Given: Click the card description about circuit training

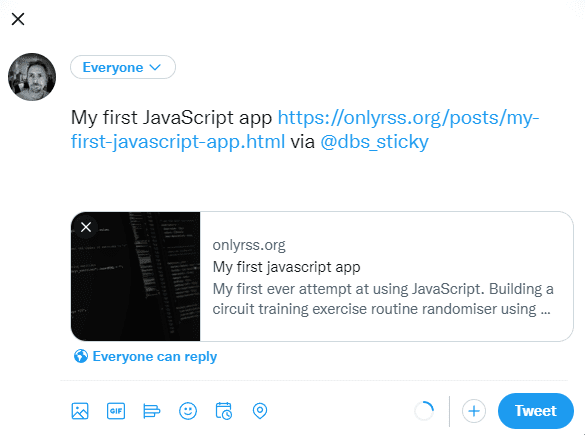Looking at the screenshot, I should tap(383, 299).
